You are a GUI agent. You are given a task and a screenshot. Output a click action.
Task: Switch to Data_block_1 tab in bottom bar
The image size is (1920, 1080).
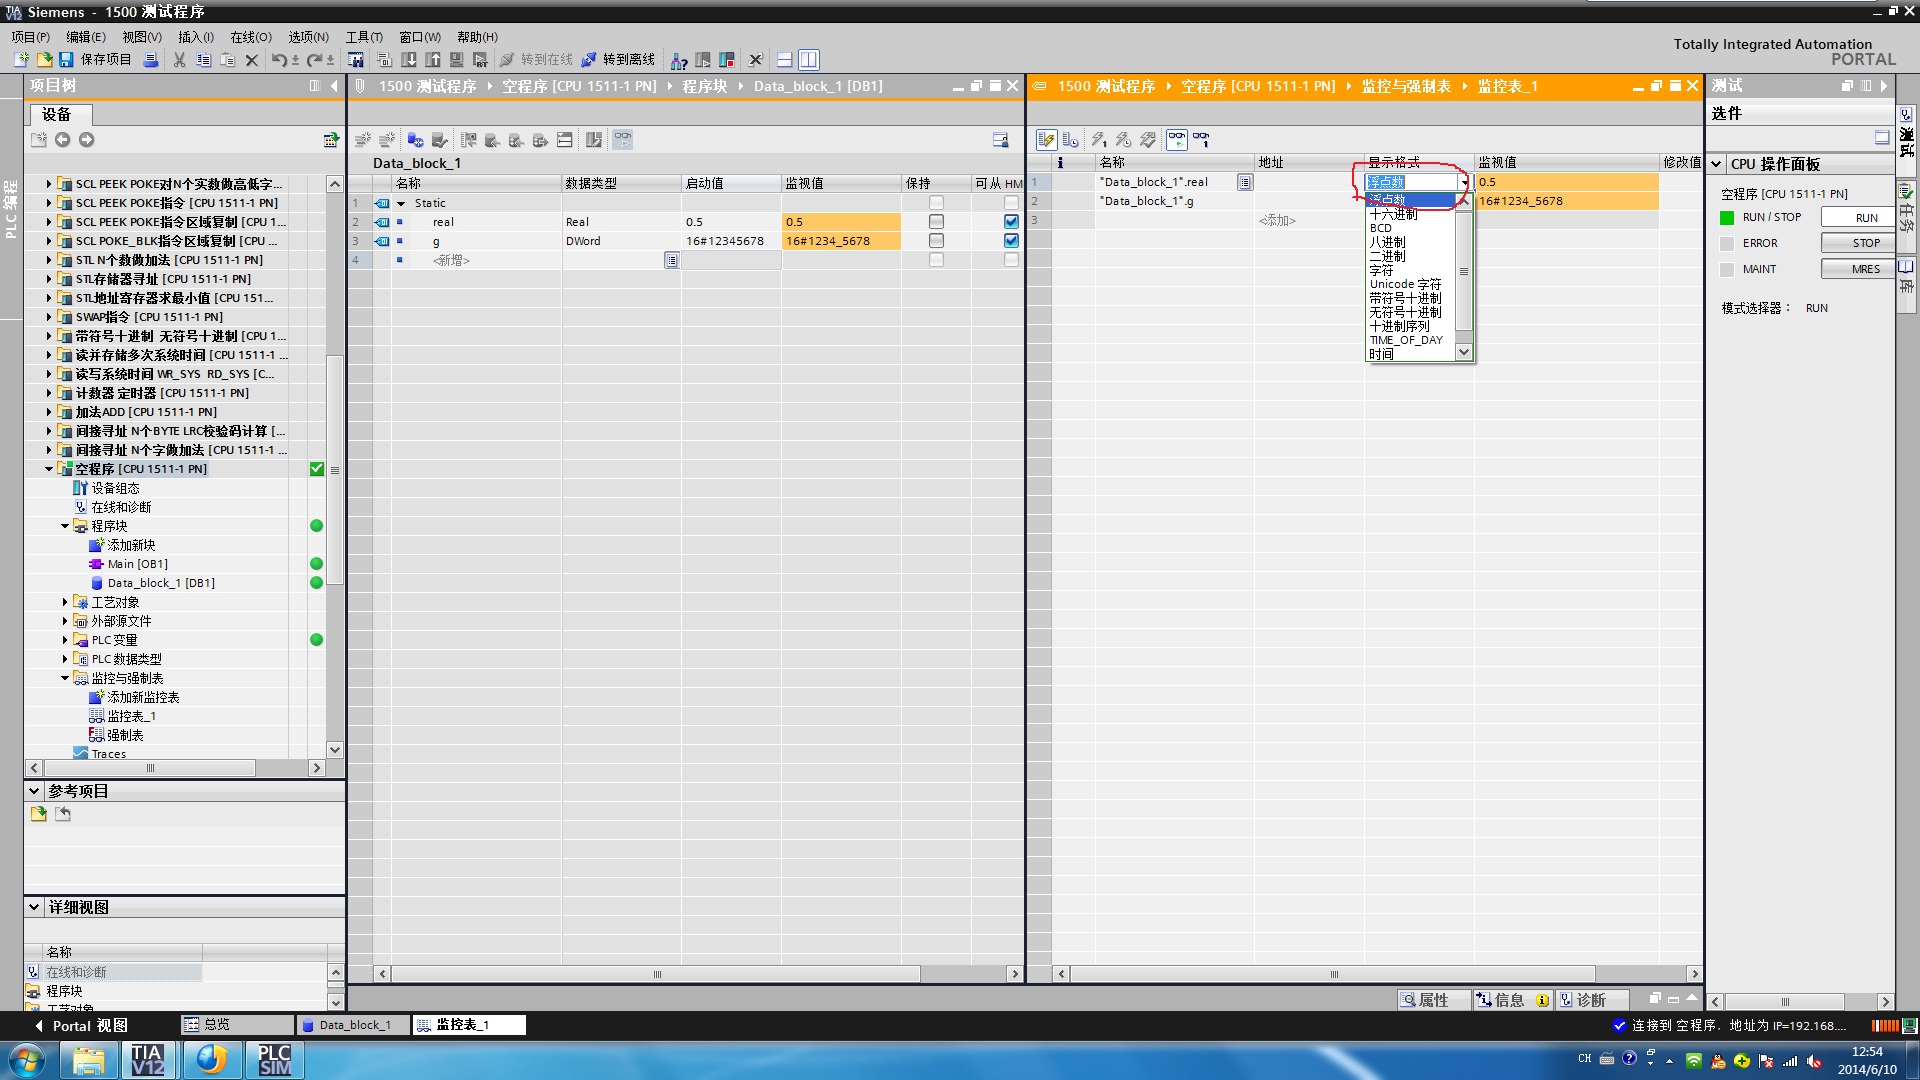tap(353, 1025)
